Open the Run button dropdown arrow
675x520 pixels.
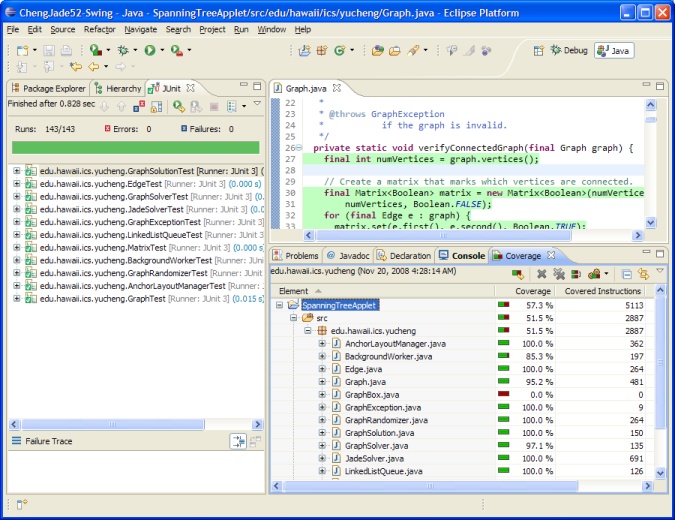162,50
